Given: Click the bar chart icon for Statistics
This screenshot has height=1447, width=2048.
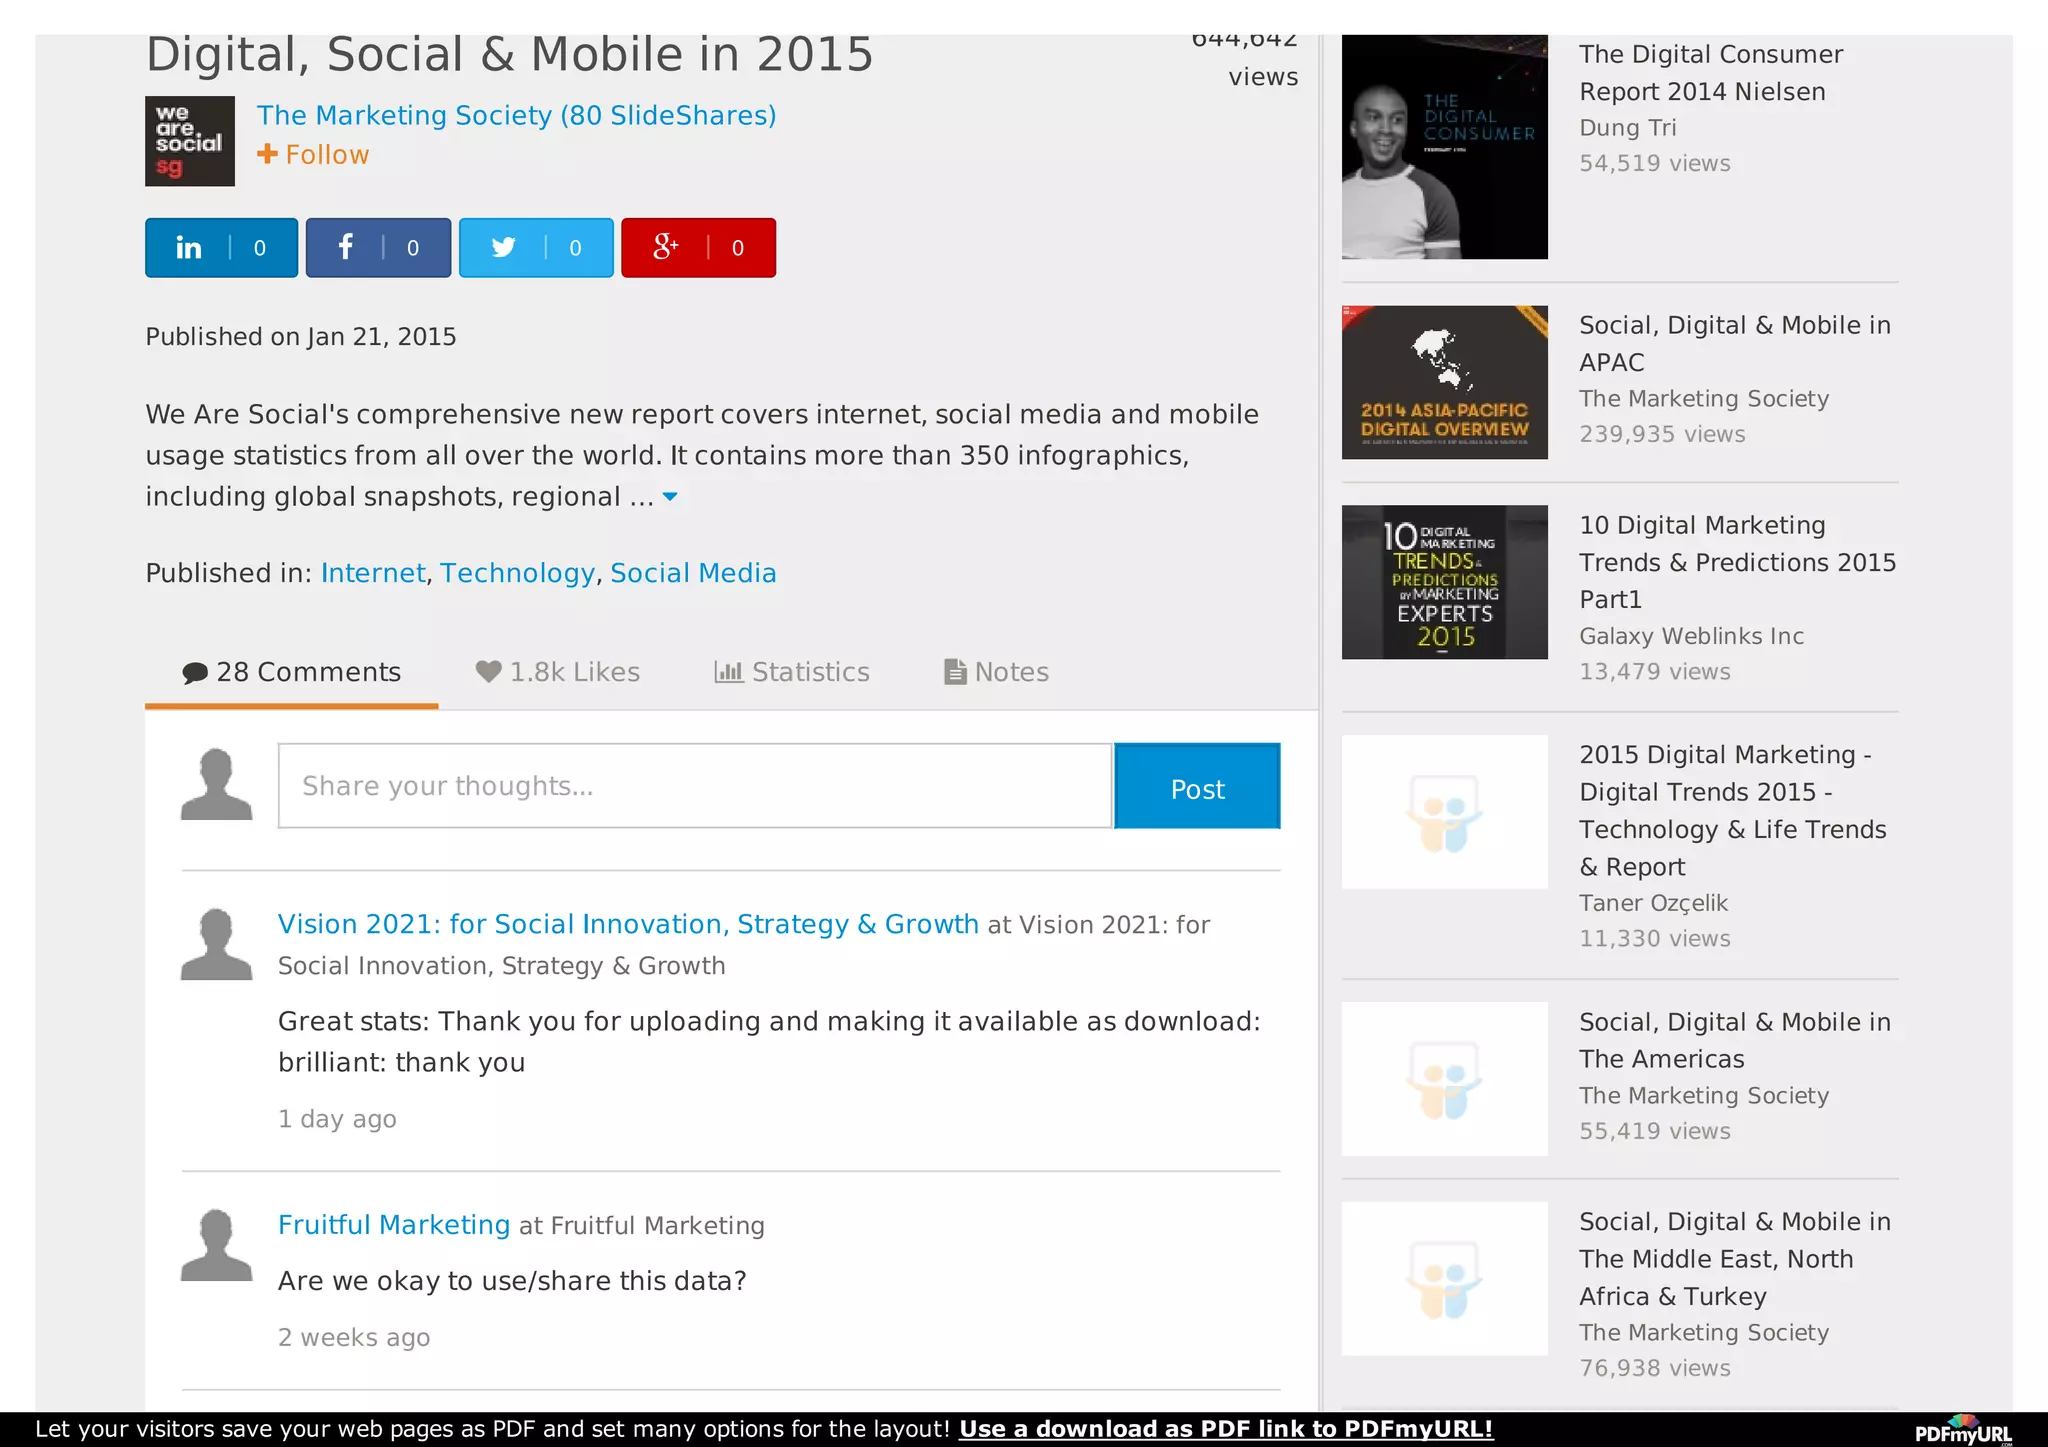Looking at the screenshot, I should pos(729,671).
